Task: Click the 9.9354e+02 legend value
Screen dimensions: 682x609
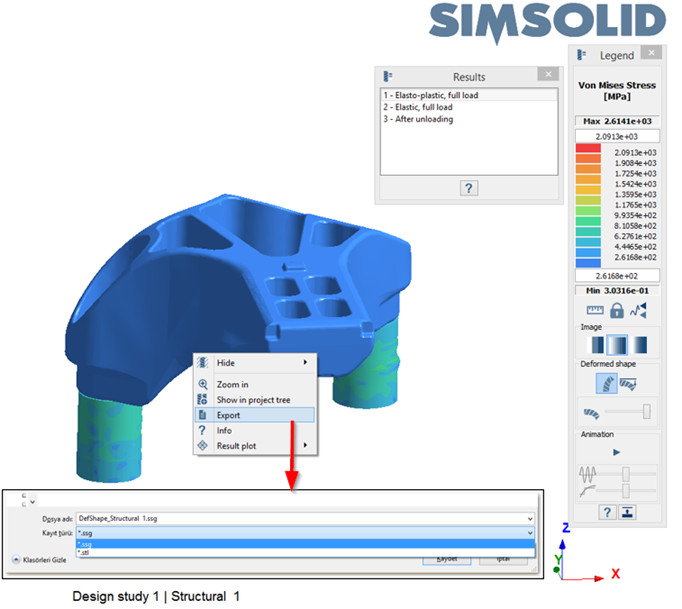Action: pos(635,215)
